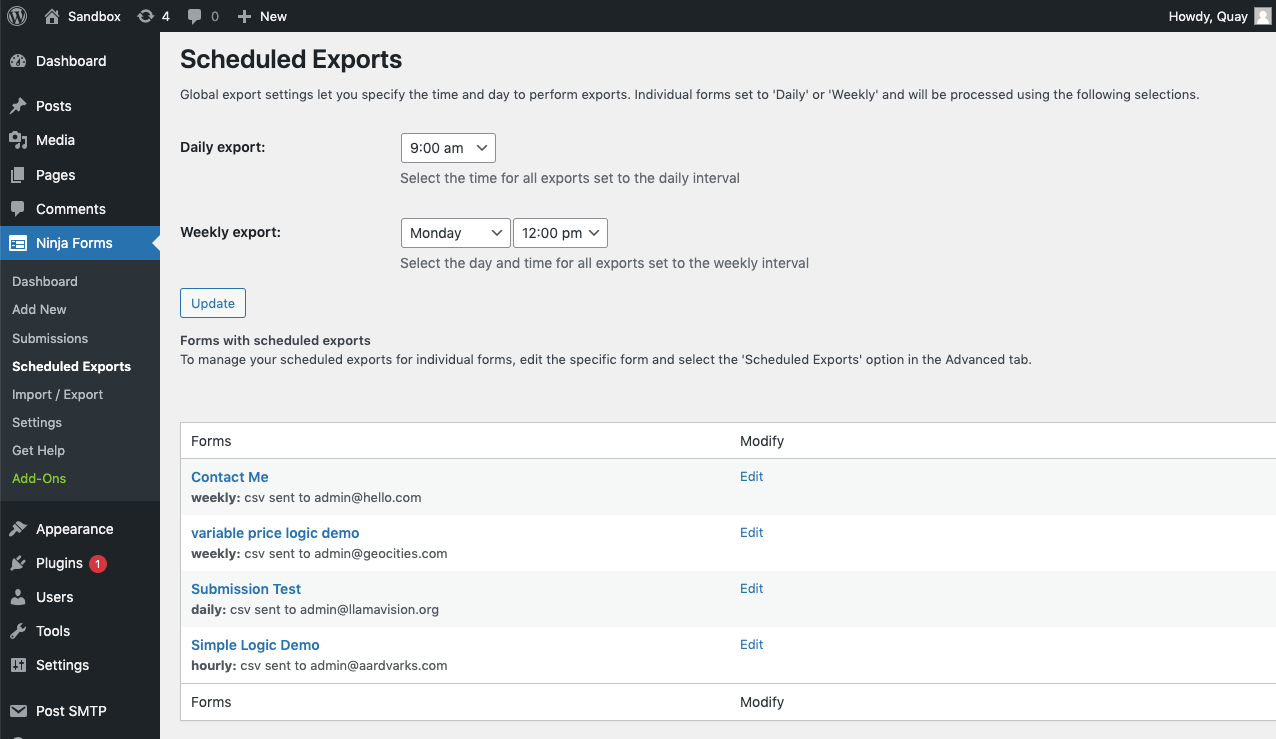The width and height of the screenshot is (1276, 739).
Task: Open the 12:00 pm weekly time selector
Action: click(560, 232)
